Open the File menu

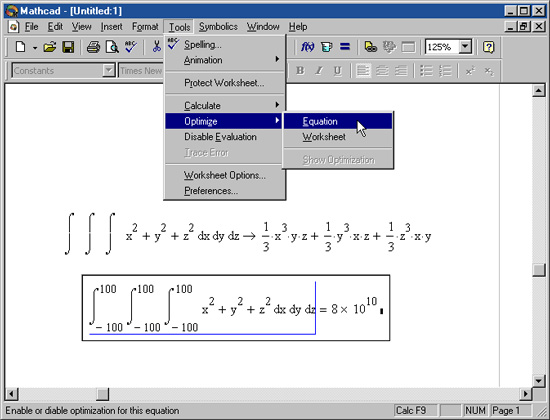pos(31,27)
